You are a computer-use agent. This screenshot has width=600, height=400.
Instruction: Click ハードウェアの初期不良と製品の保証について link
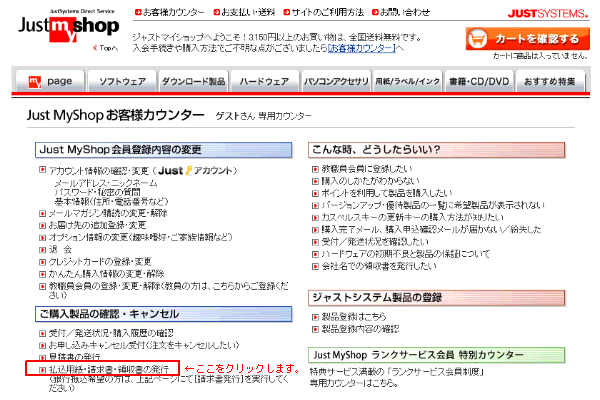click(x=406, y=254)
